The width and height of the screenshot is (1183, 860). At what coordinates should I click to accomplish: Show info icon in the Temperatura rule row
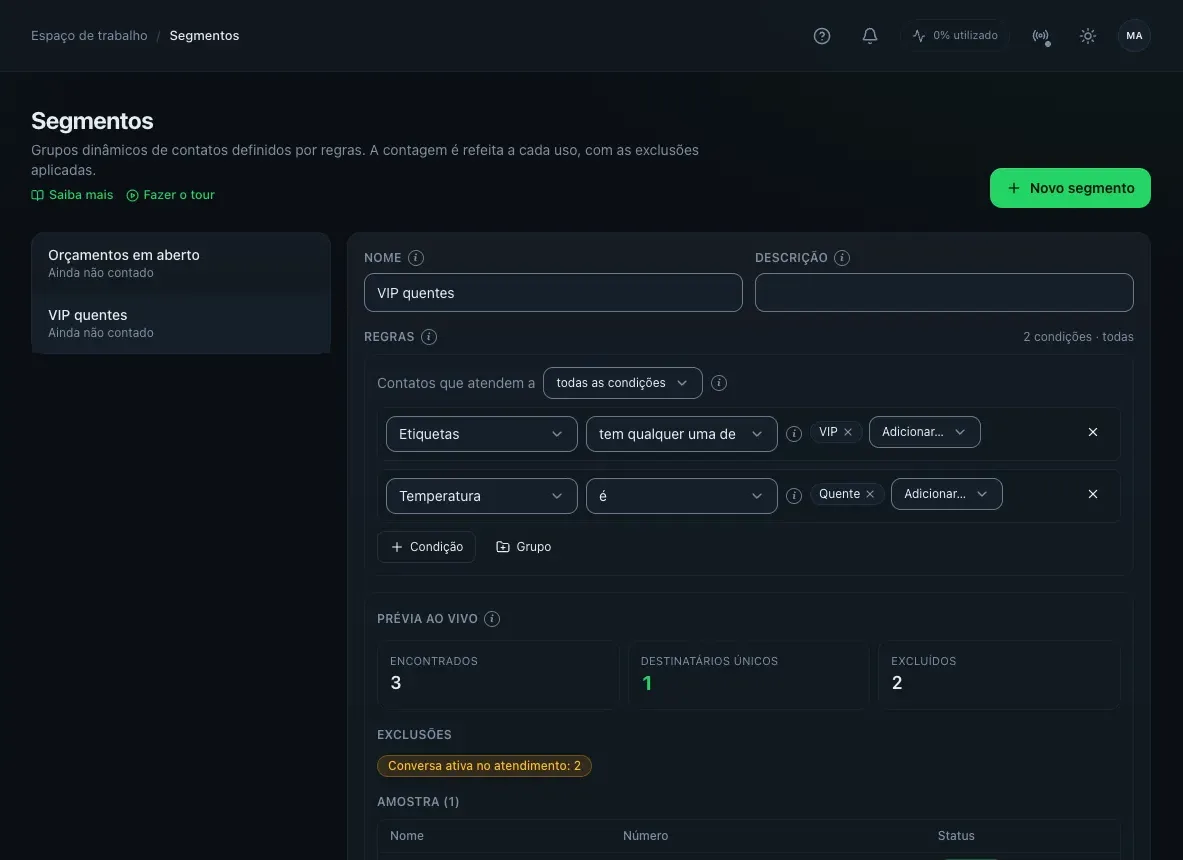(x=794, y=496)
